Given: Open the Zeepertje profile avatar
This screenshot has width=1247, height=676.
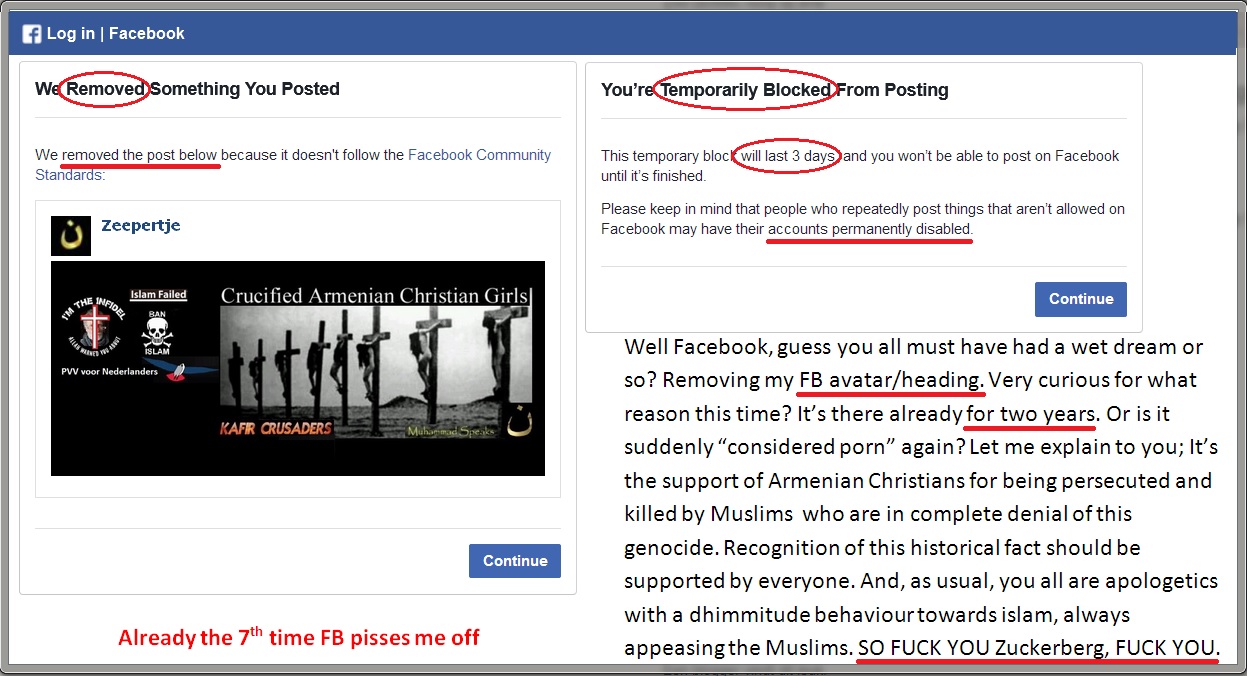Looking at the screenshot, I should point(71,235).
